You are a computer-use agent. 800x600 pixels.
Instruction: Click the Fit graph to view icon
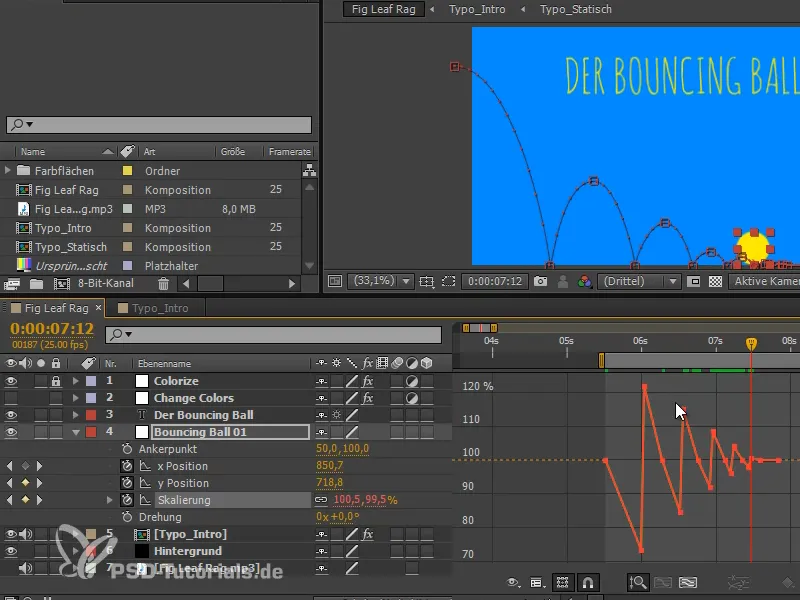(x=637, y=581)
